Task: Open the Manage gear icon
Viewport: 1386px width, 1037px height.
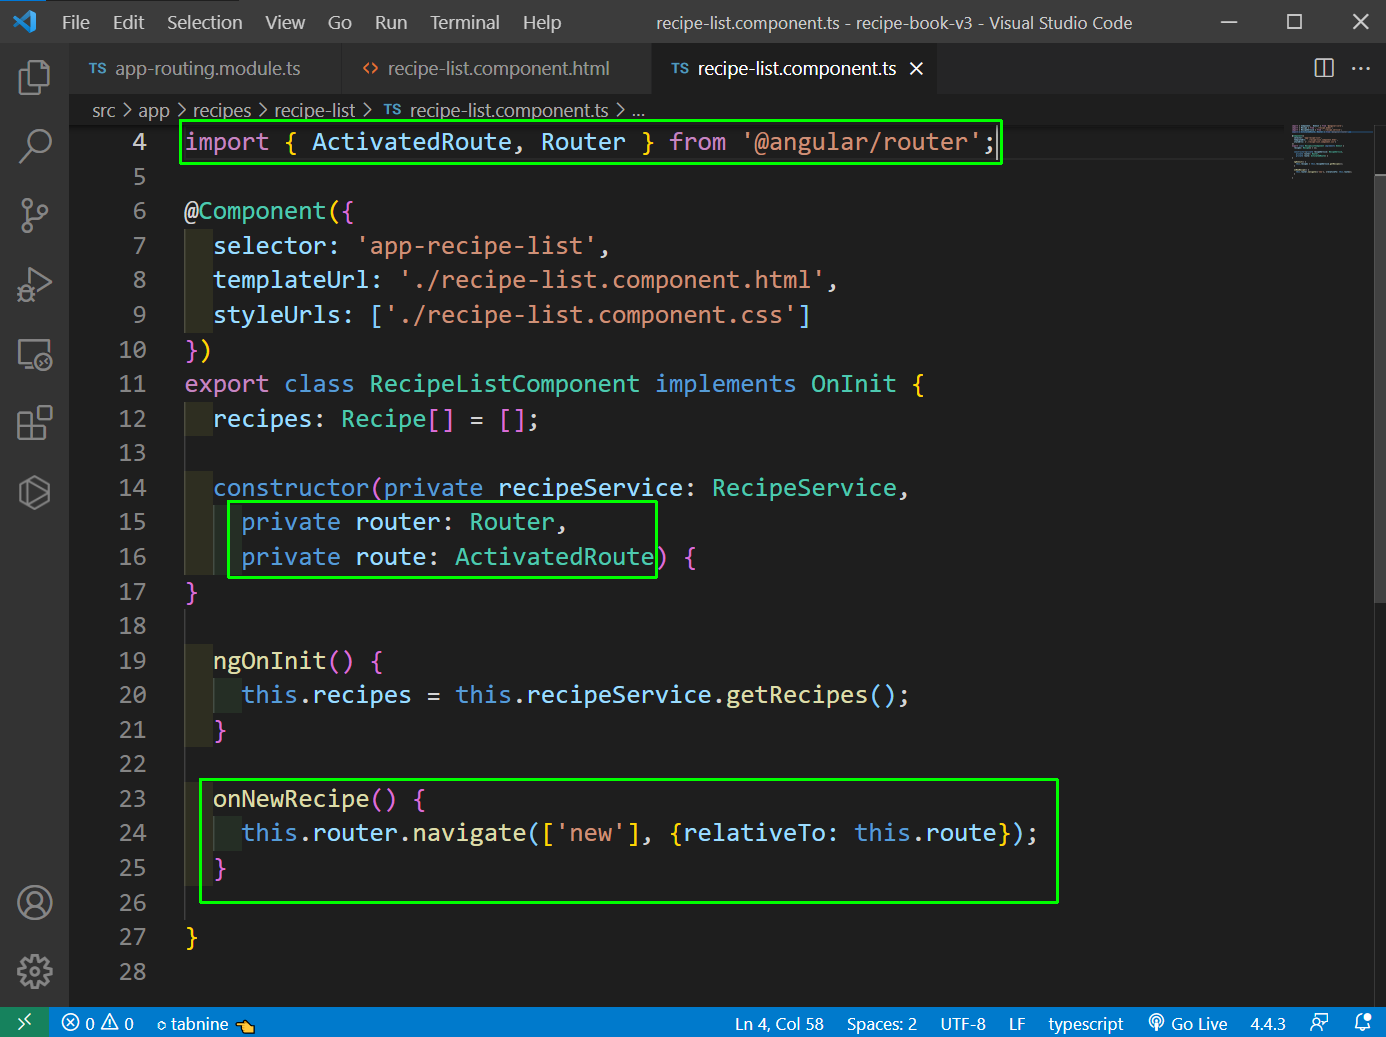Action: point(34,971)
